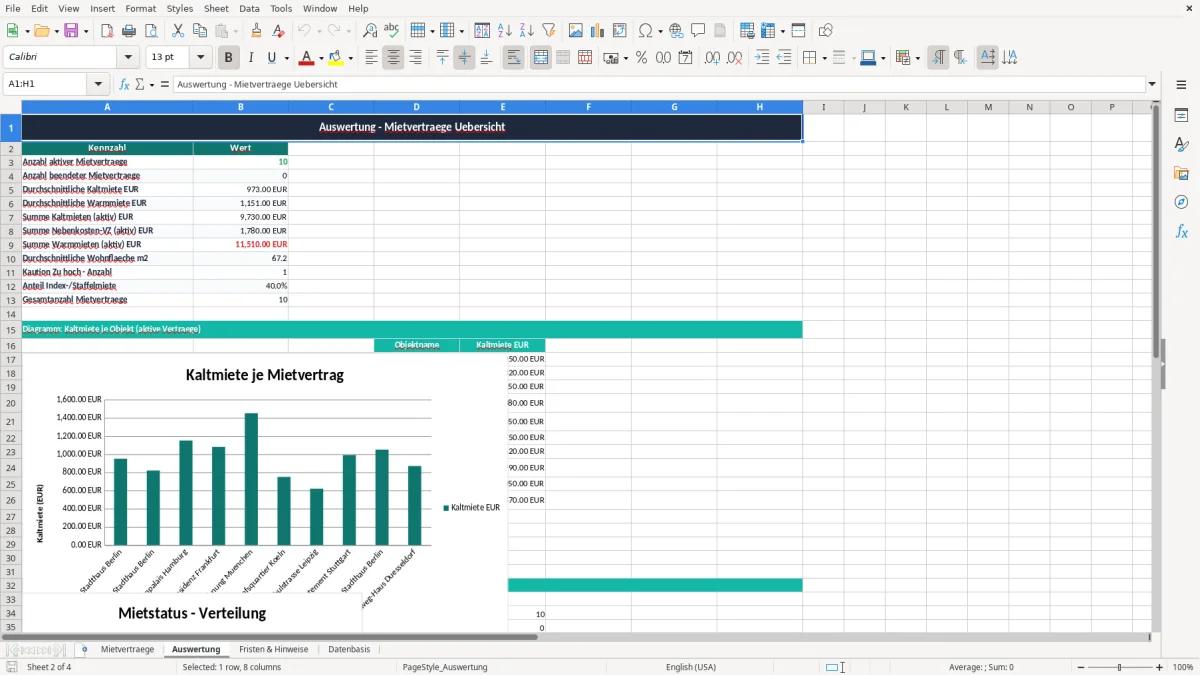The width and height of the screenshot is (1200, 675).
Task: Click the Clear Direct Formatting icon
Action: pos(278,31)
